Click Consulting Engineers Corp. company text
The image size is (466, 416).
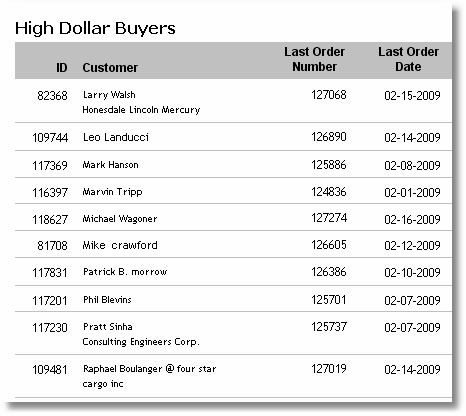(x=141, y=342)
